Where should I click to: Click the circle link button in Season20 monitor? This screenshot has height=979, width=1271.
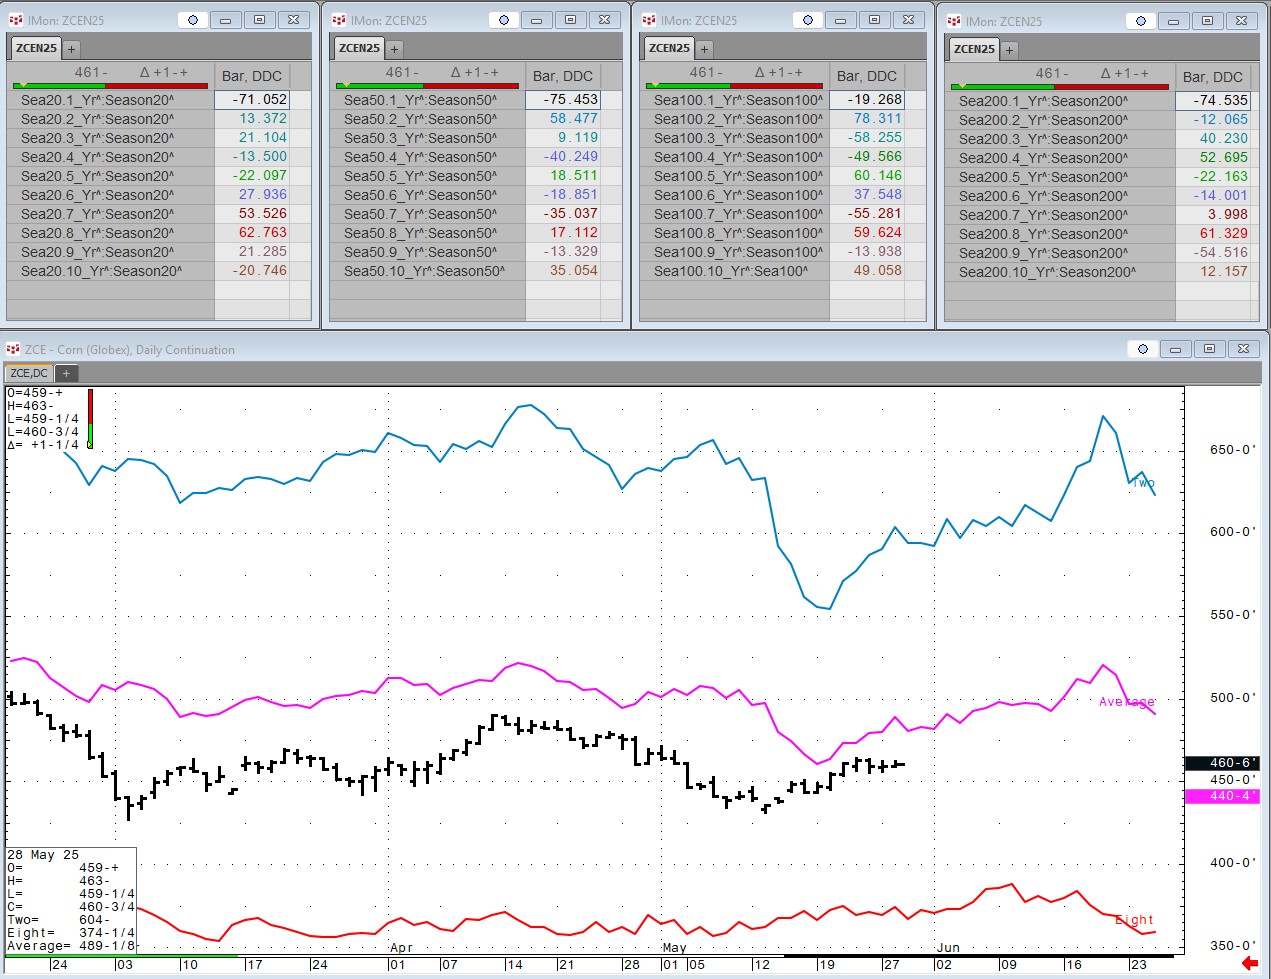coord(193,20)
